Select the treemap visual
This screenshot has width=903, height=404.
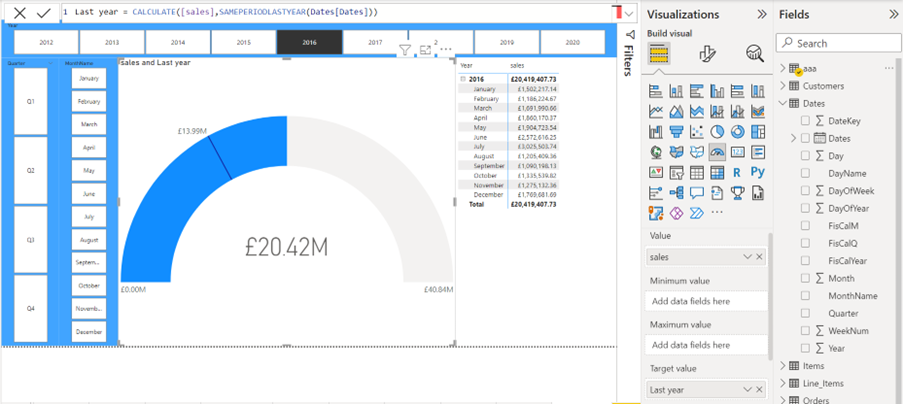(x=758, y=132)
